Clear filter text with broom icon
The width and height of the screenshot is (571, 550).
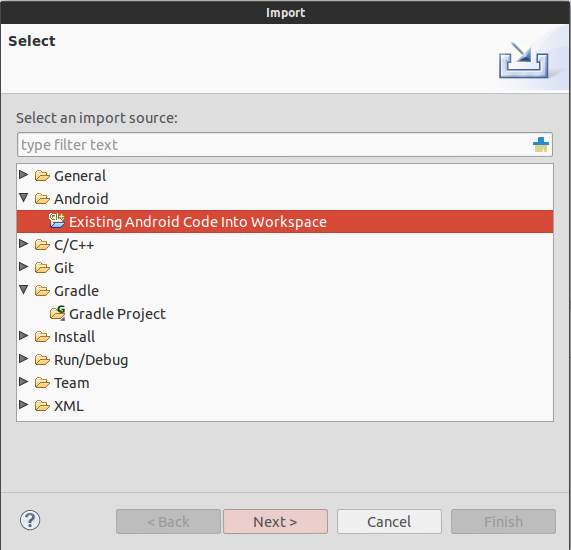tap(540, 145)
